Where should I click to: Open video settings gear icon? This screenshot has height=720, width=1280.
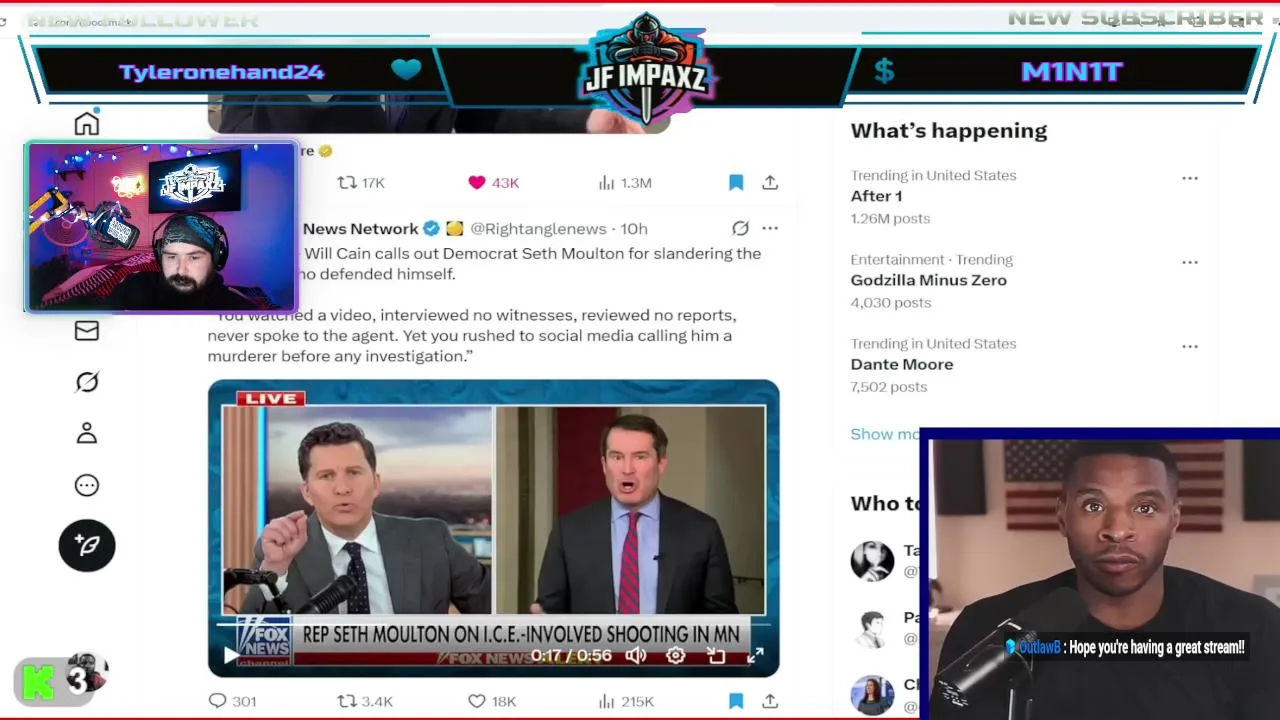coord(676,656)
